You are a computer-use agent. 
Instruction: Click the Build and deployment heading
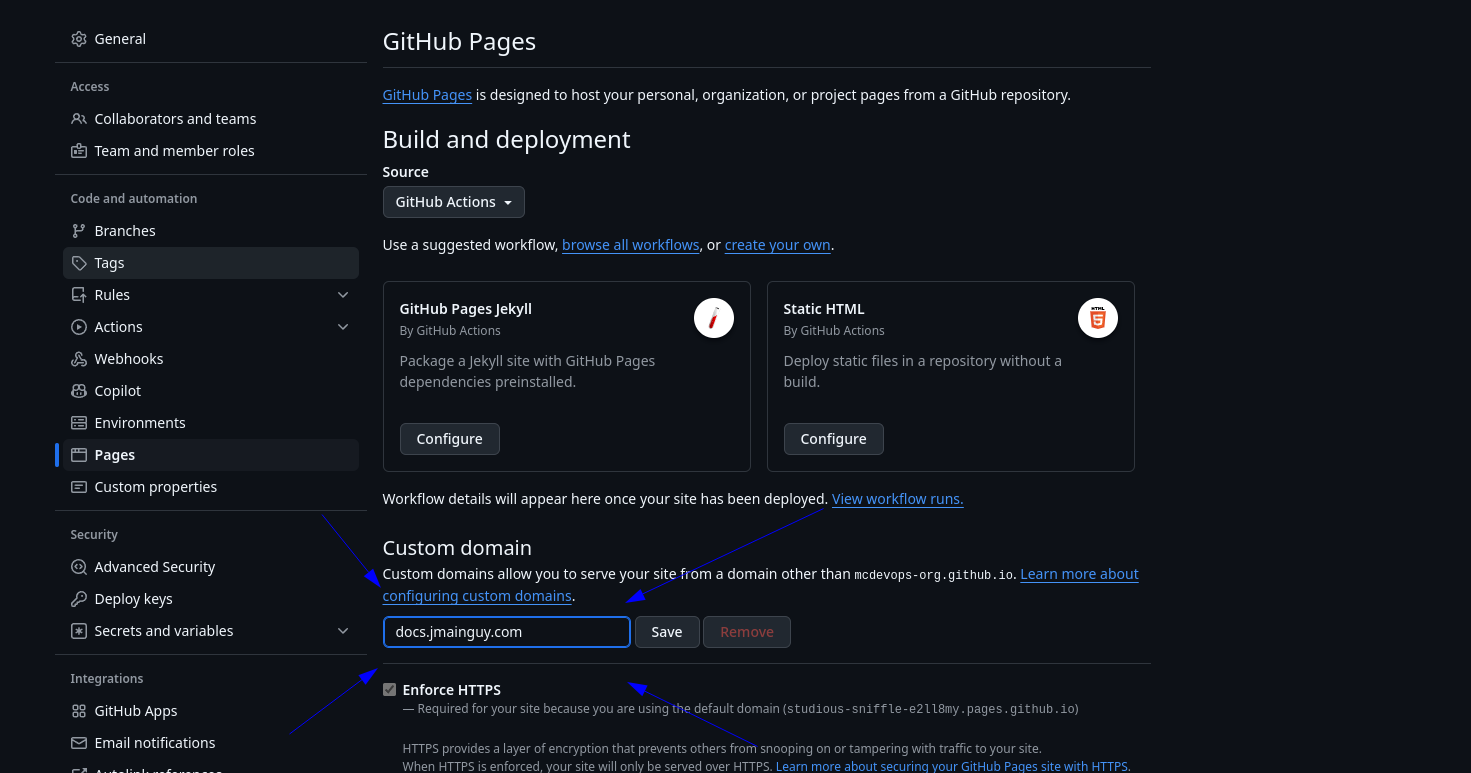(507, 139)
